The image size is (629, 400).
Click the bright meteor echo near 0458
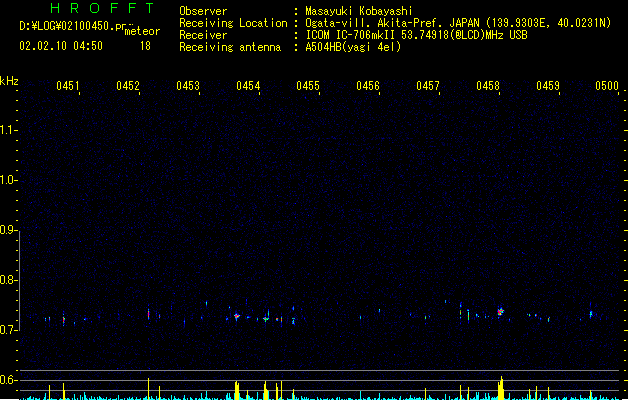(x=500, y=311)
